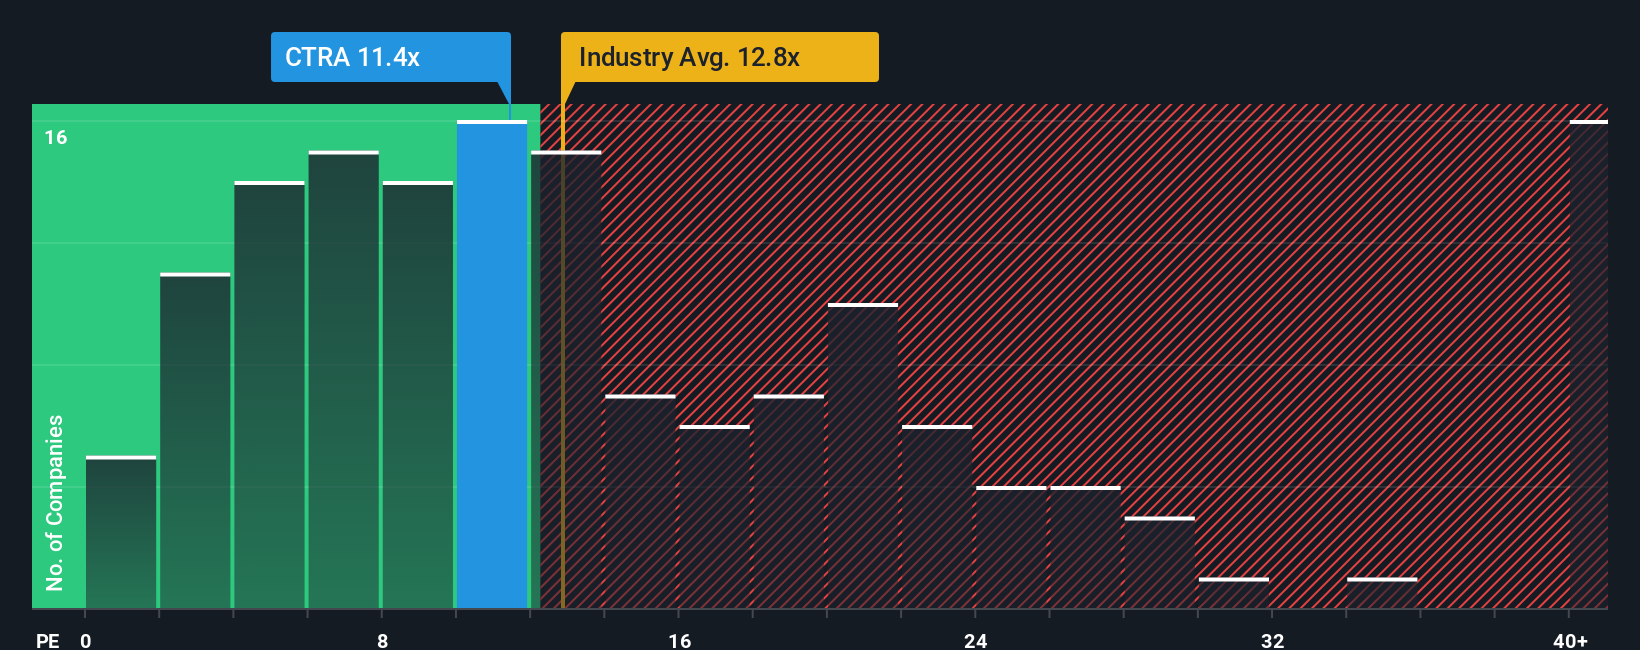Select the blue highlighted CTRA histogram bar

(492, 364)
